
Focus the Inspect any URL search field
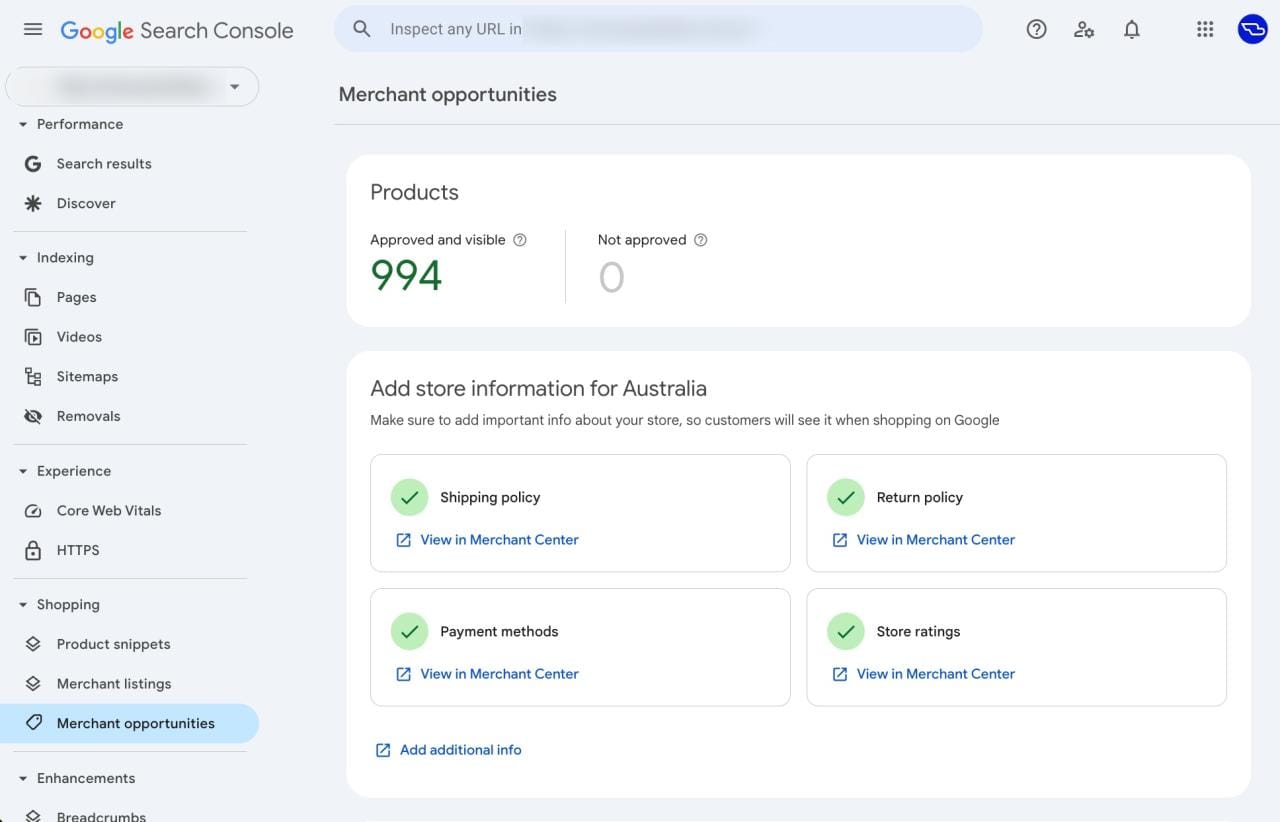(658, 29)
